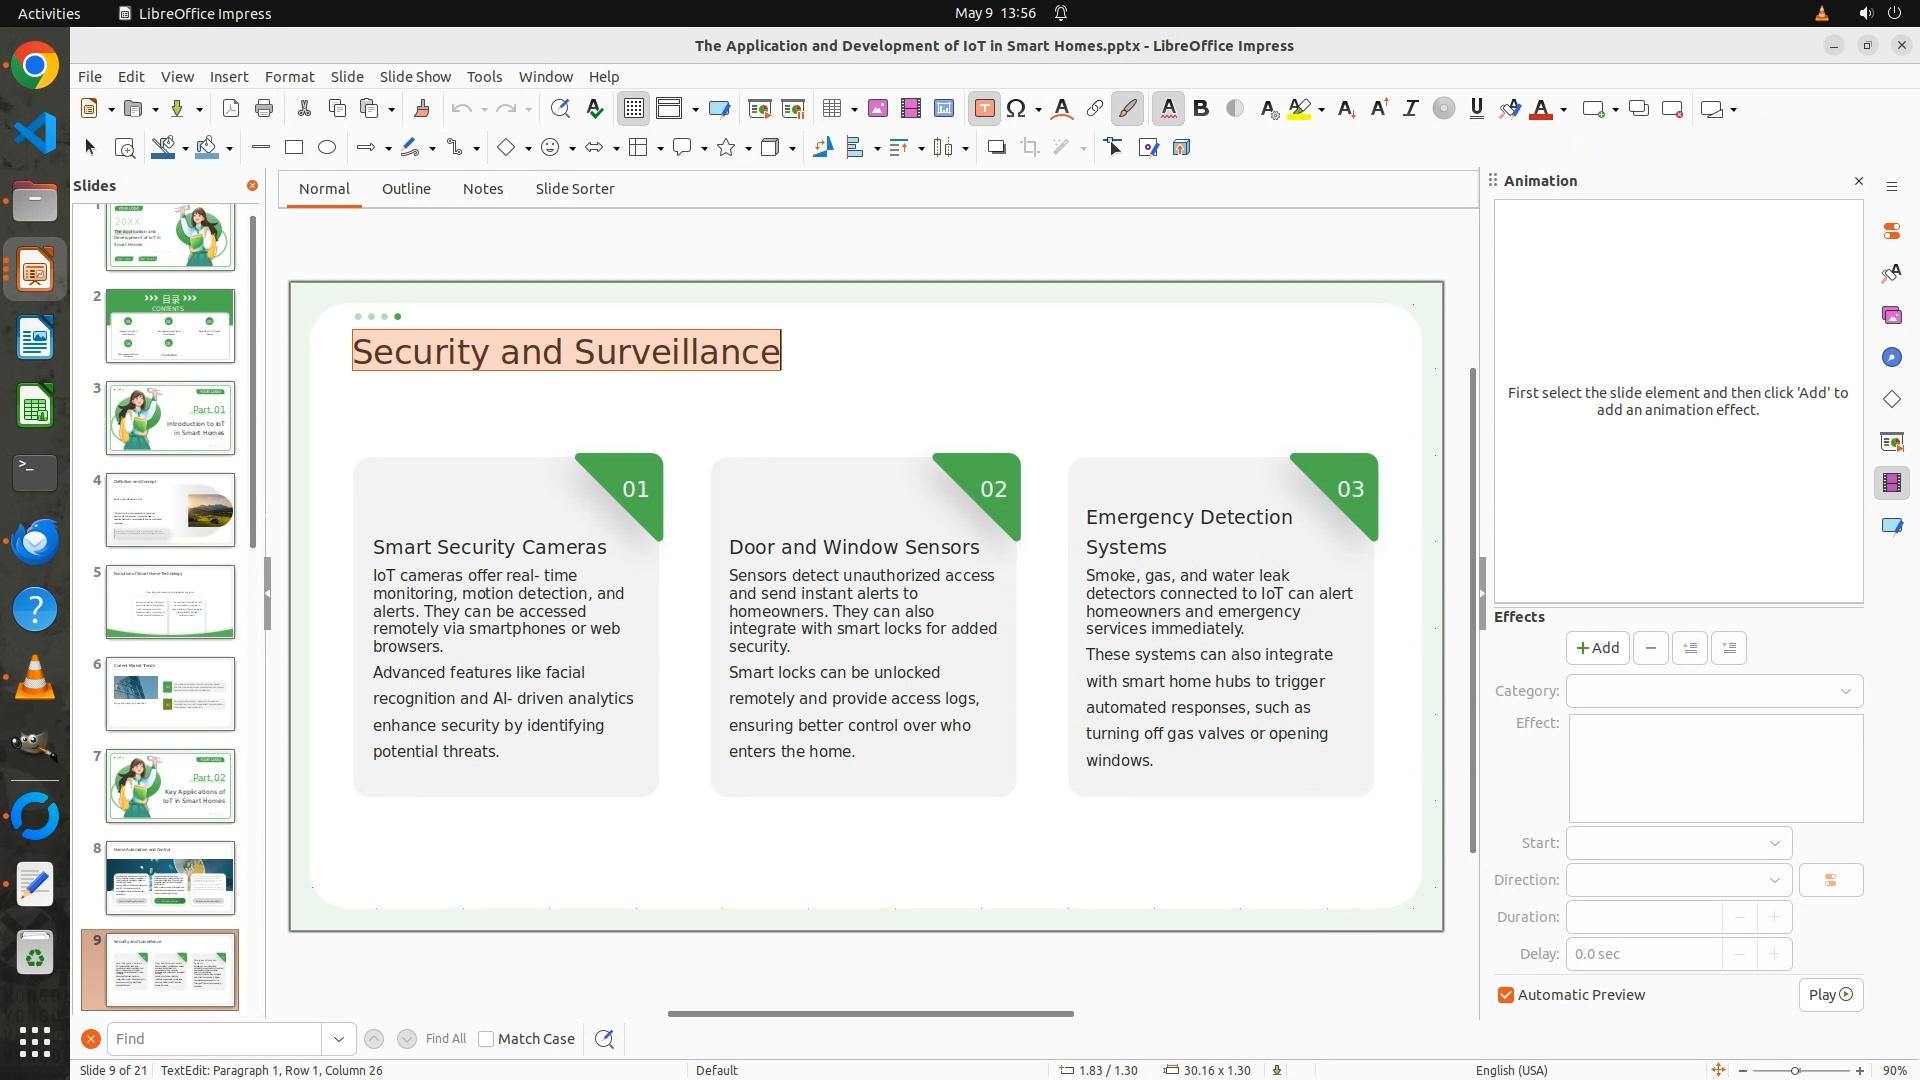
Task: Enable the Match Case checkbox
Action: click(487, 1039)
